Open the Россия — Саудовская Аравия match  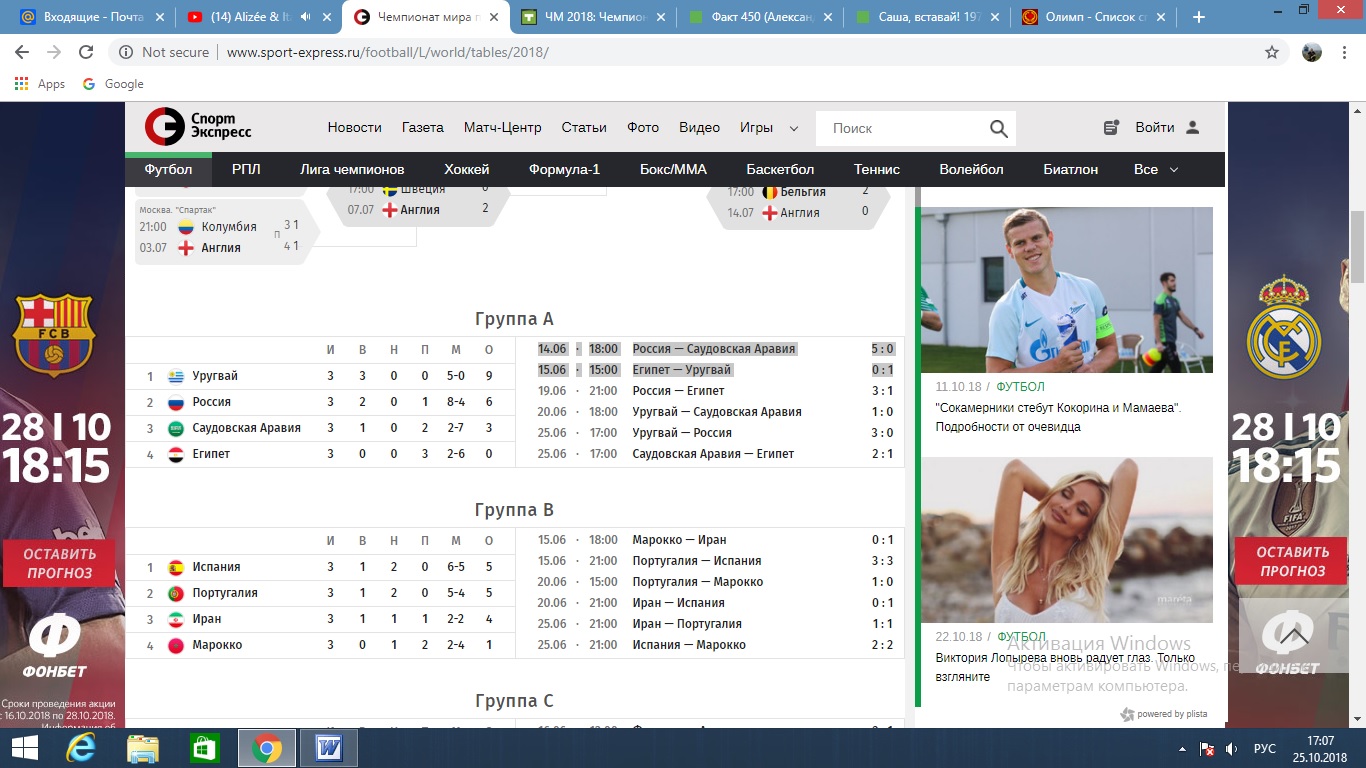[714, 349]
